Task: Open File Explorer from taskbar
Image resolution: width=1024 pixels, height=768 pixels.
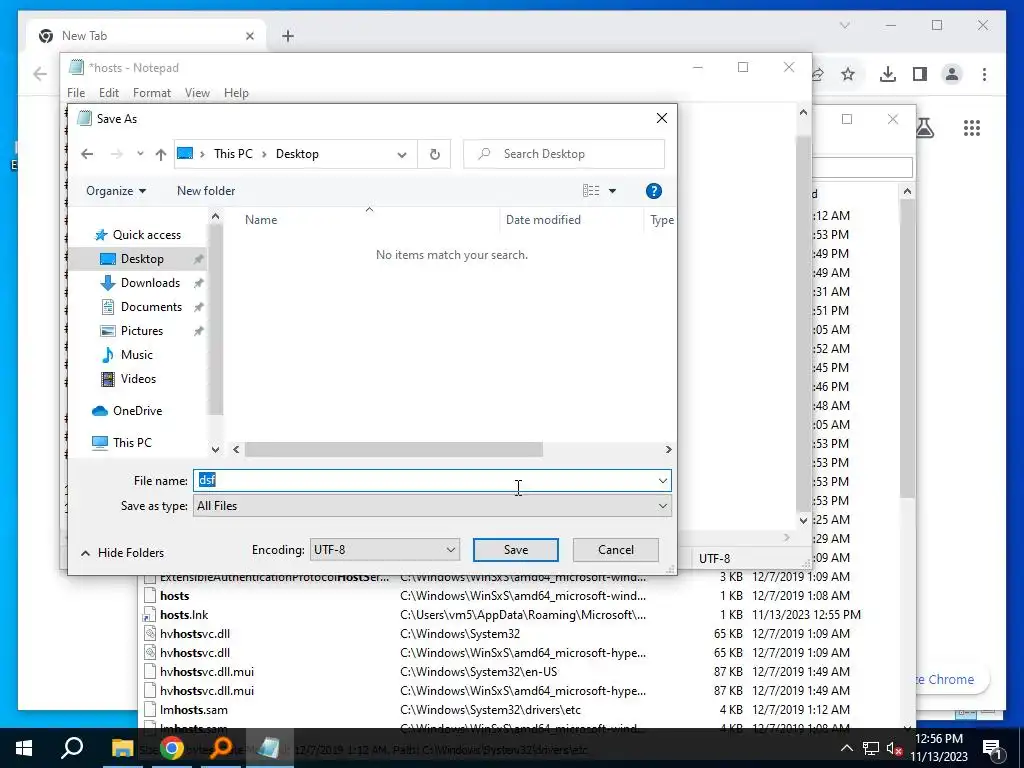Action: point(122,748)
